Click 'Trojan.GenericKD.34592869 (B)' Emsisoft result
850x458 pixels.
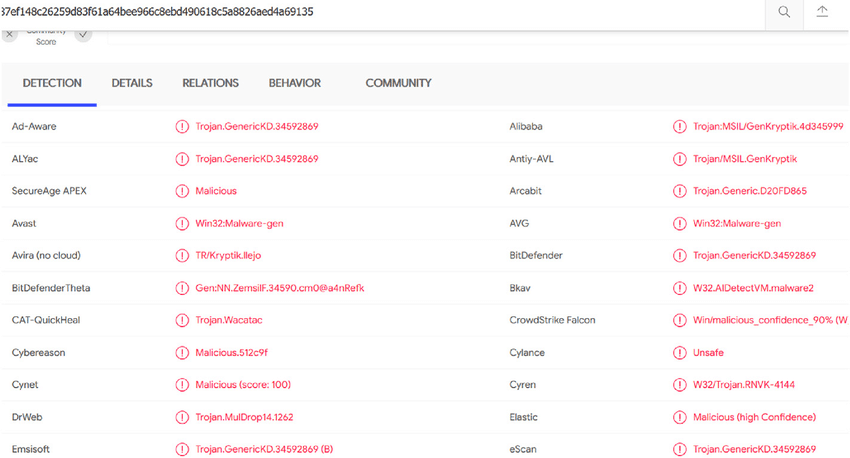pos(264,449)
